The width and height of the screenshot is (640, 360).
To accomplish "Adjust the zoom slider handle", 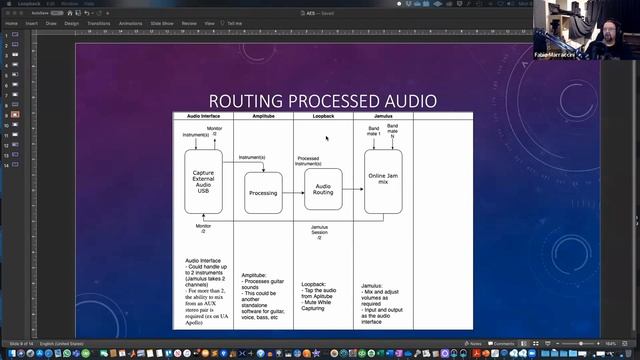I will click(581, 344).
